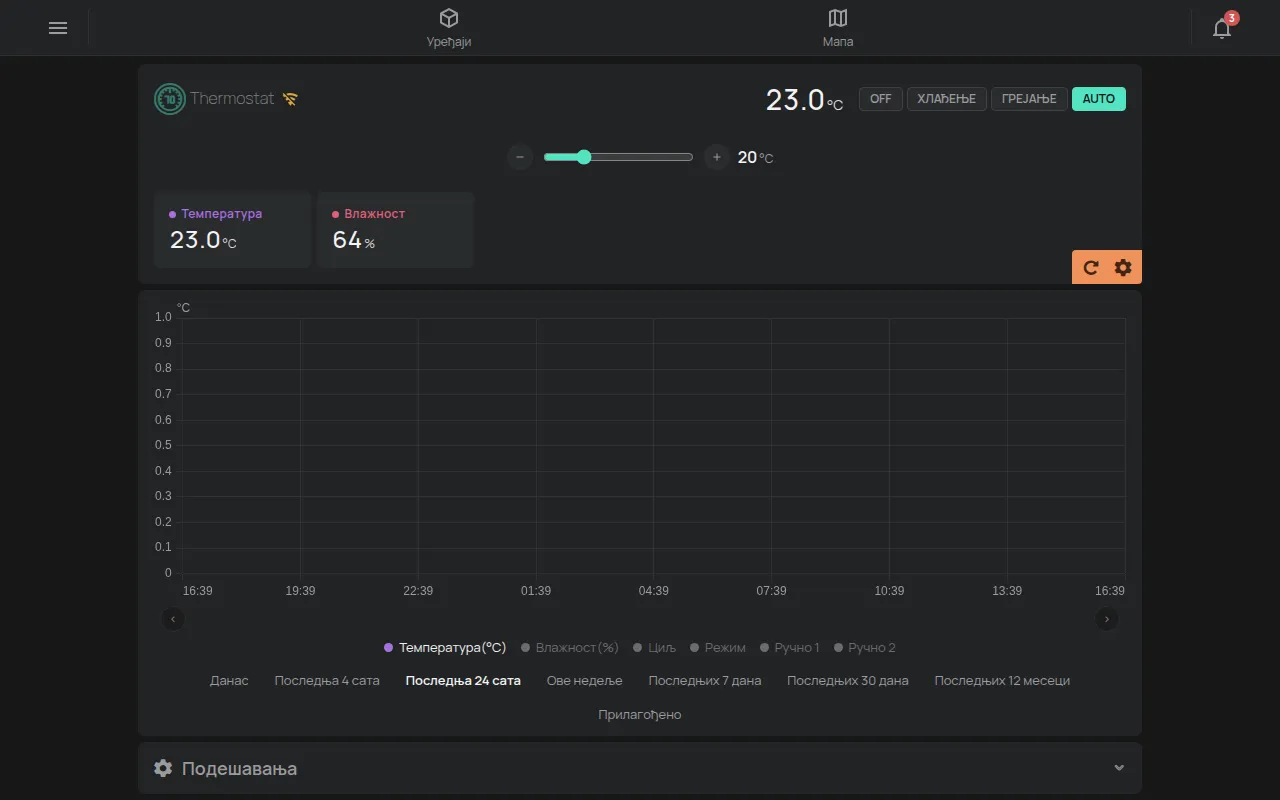Open the notifications bell
The height and width of the screenshot is (800, 1280).
coord(1222,28)
